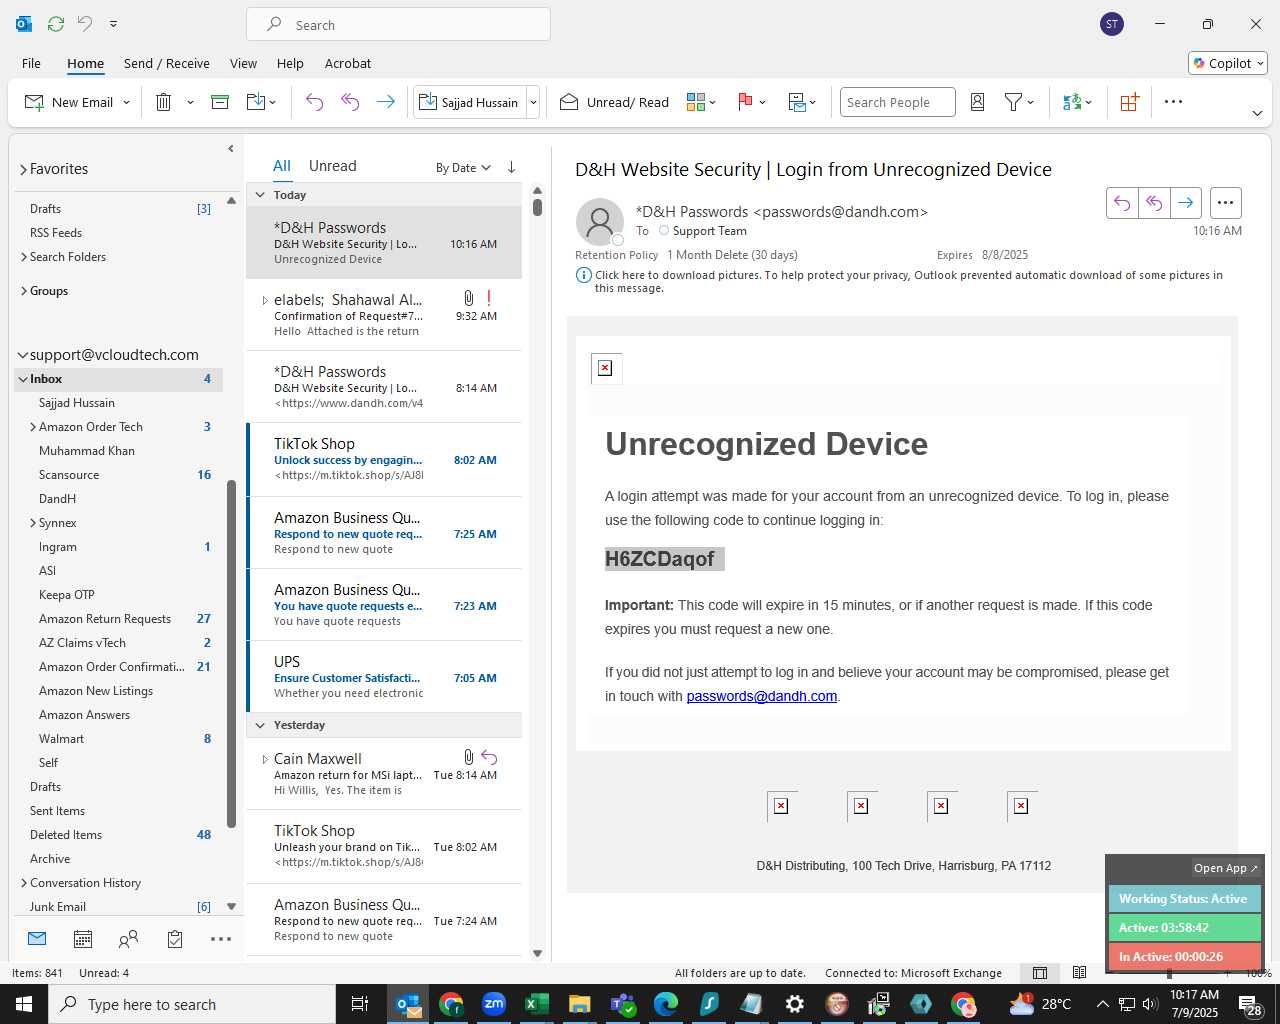Click passwords@dandh.com link in email
1280x1024 pixels.
click(762, 696)
